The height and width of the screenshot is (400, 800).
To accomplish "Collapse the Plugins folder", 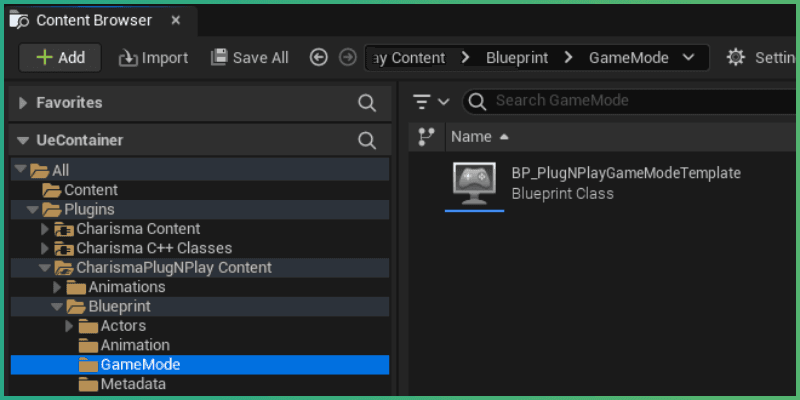I will click(33, 209).
